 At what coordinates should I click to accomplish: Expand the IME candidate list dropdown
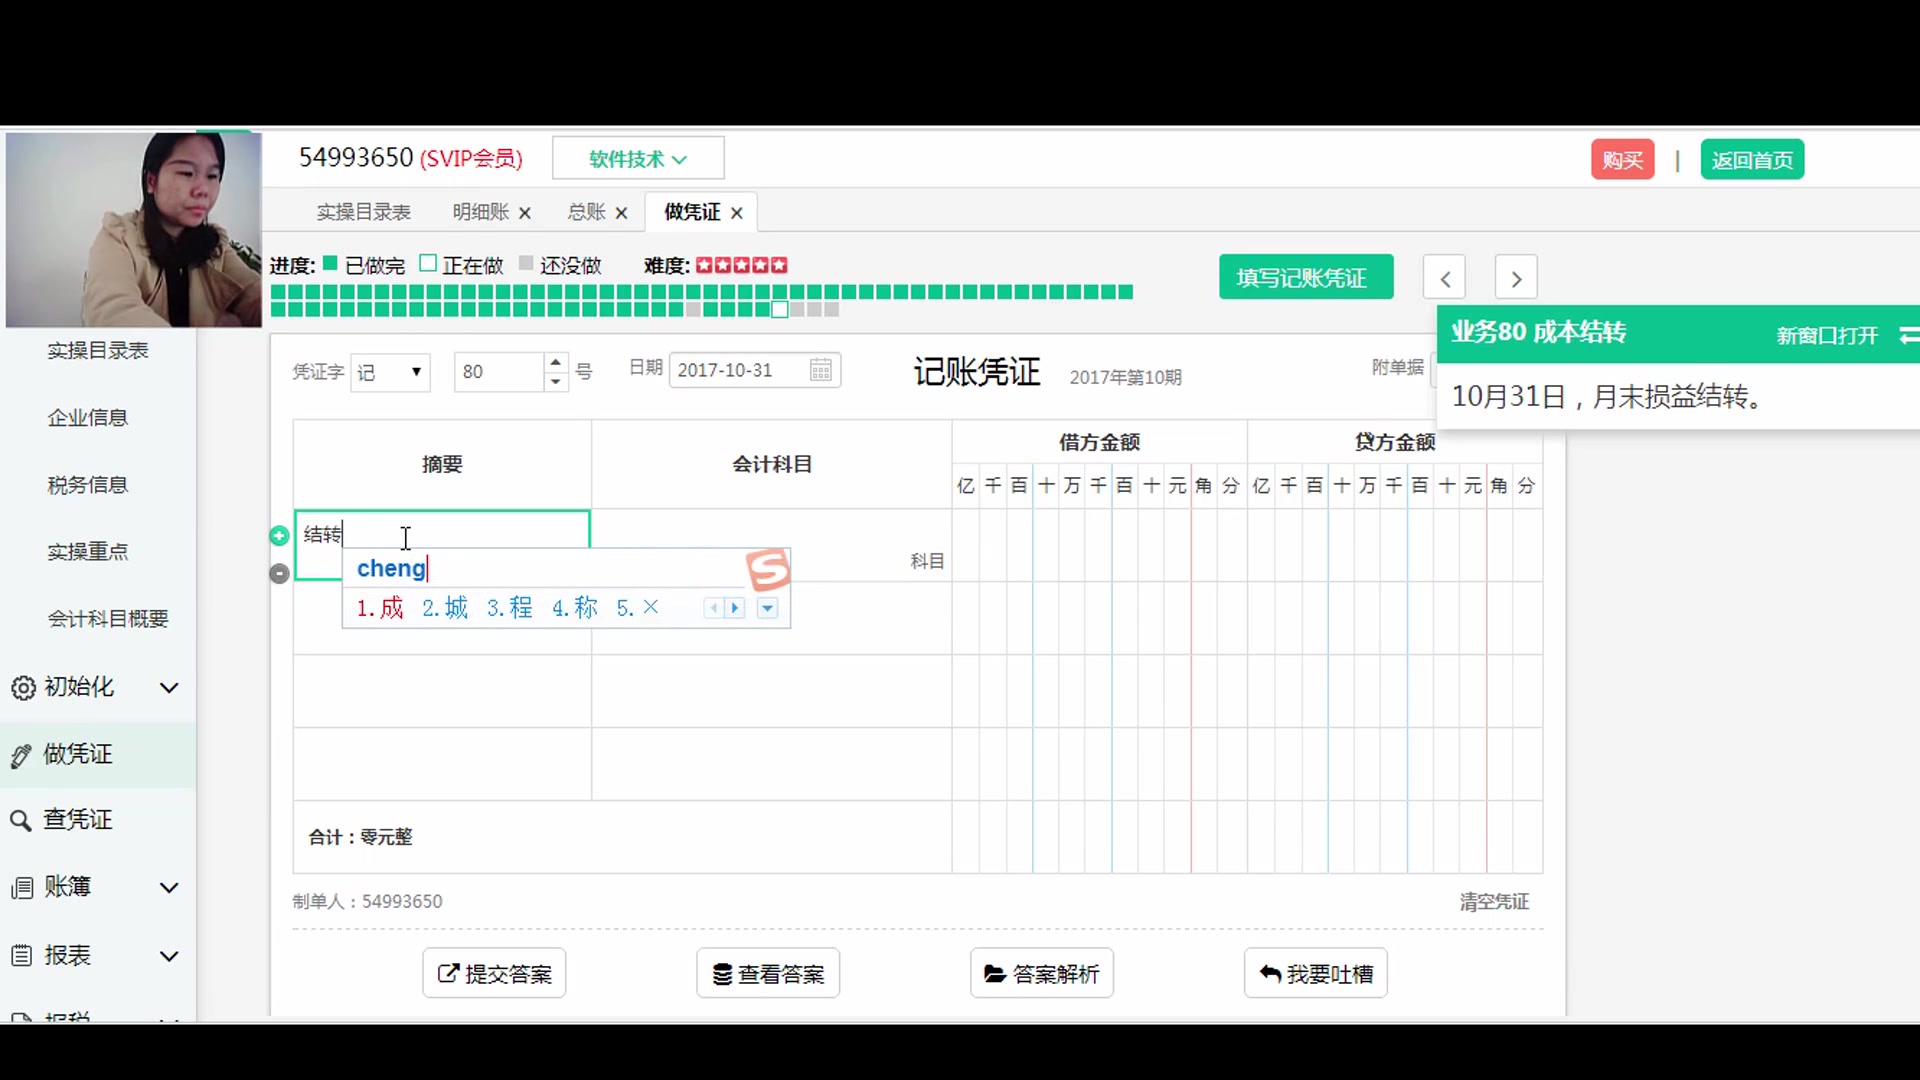click(767, 608)
